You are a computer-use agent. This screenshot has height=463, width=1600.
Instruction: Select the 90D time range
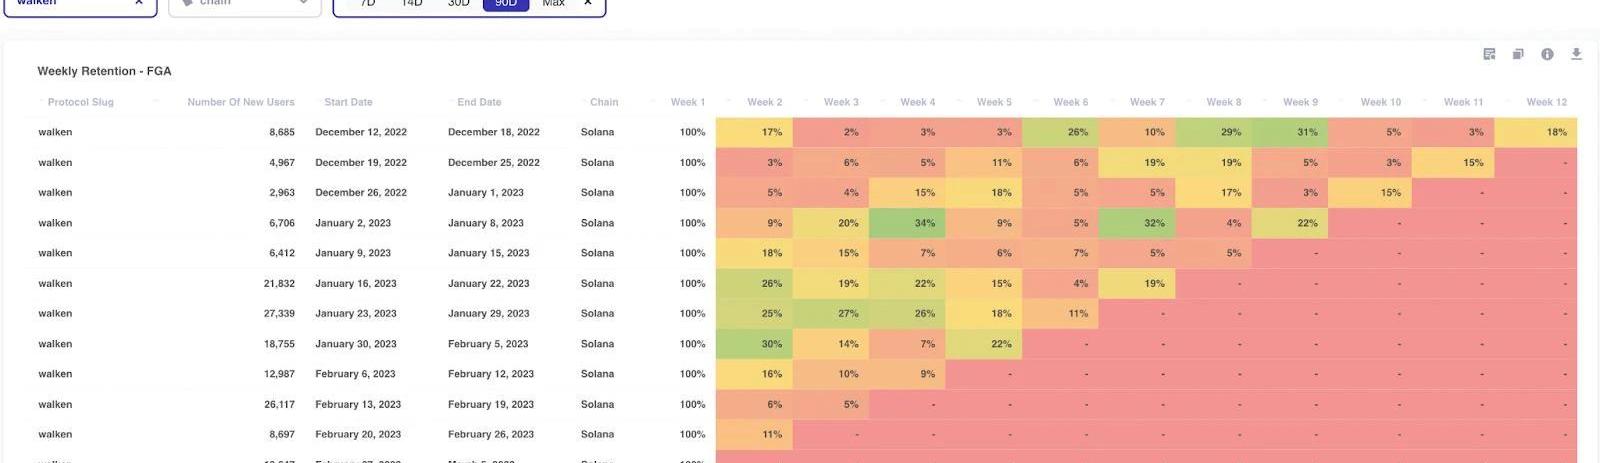(506, 4)
